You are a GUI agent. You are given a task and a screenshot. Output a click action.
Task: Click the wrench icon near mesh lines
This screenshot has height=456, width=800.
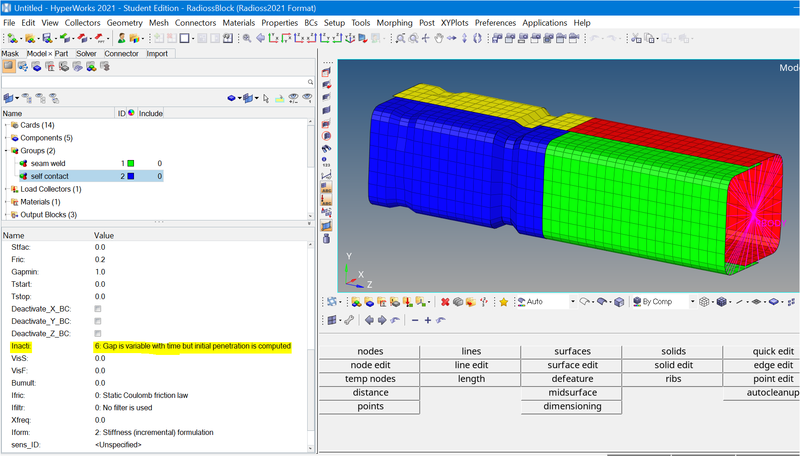pyautogui.click(x=349, y=320)
